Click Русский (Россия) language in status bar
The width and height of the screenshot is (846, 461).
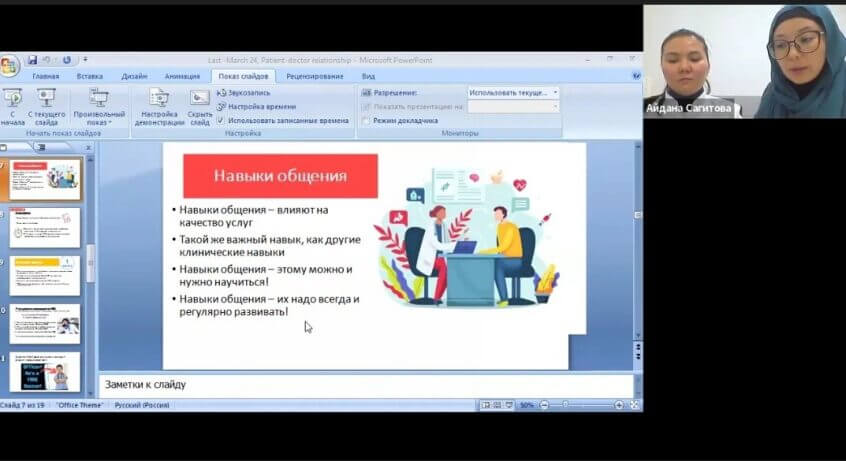click(x=141, y=405)
